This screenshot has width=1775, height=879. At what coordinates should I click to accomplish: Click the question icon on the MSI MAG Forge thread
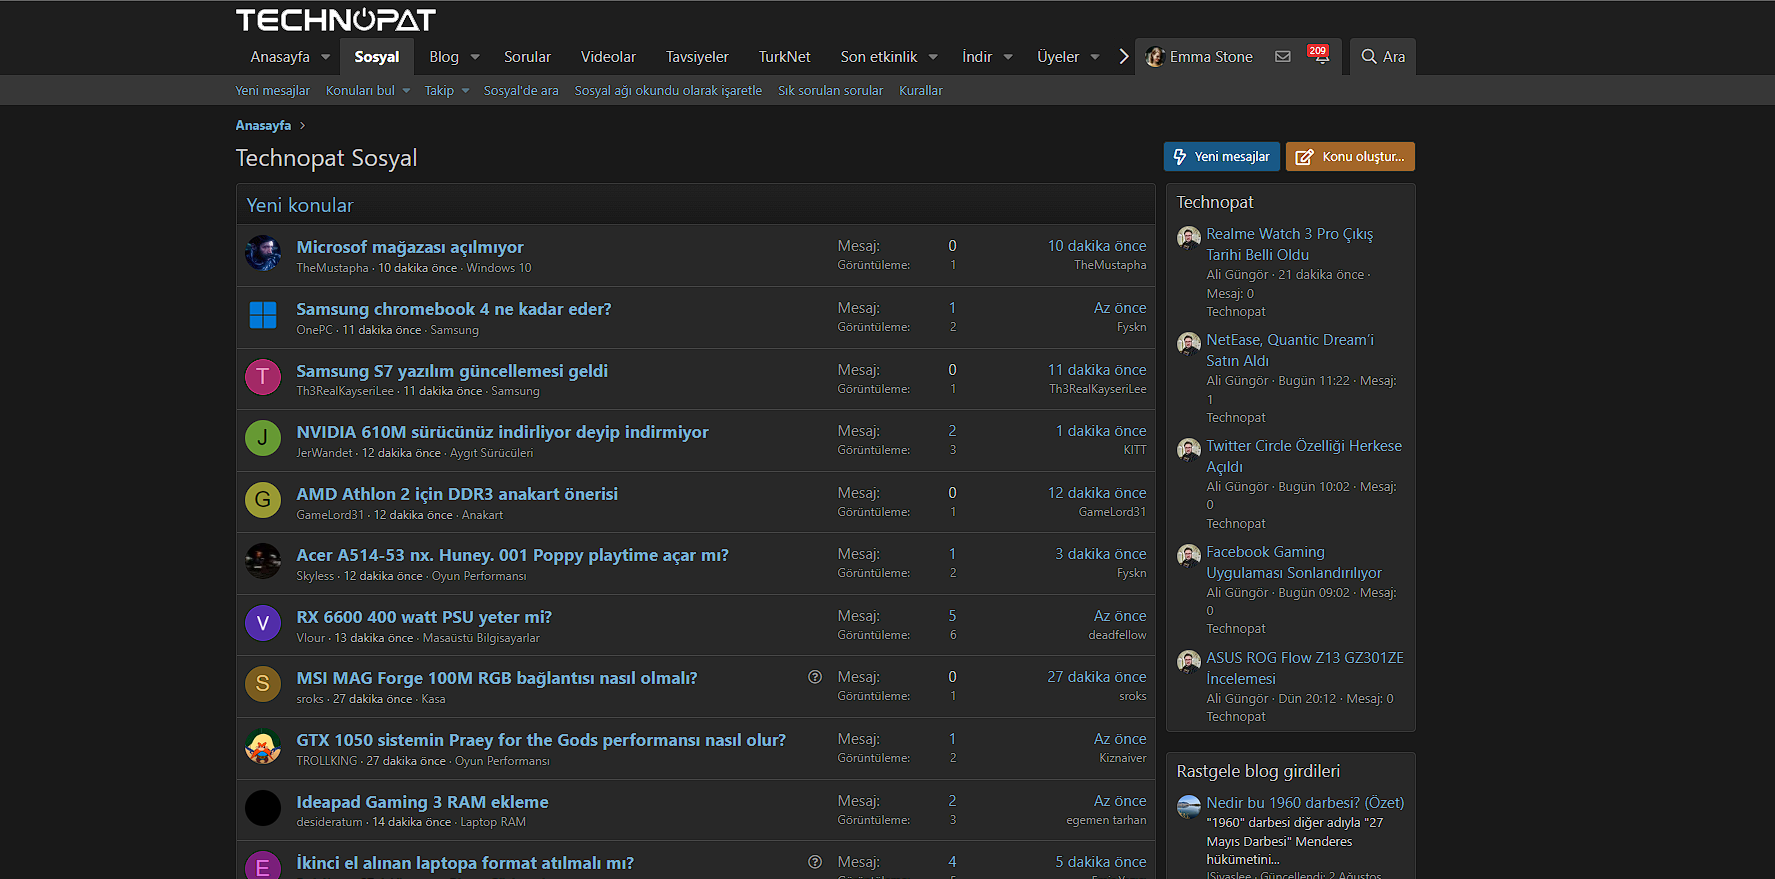[815, 677]
